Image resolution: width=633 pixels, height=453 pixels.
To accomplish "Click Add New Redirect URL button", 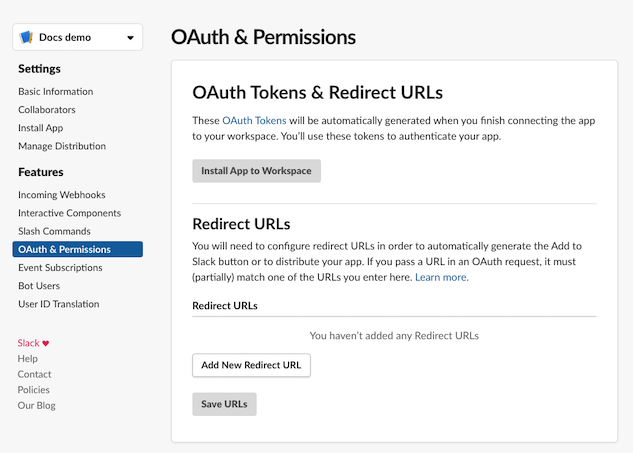I will pyautogui.click(x=251, y=365).
